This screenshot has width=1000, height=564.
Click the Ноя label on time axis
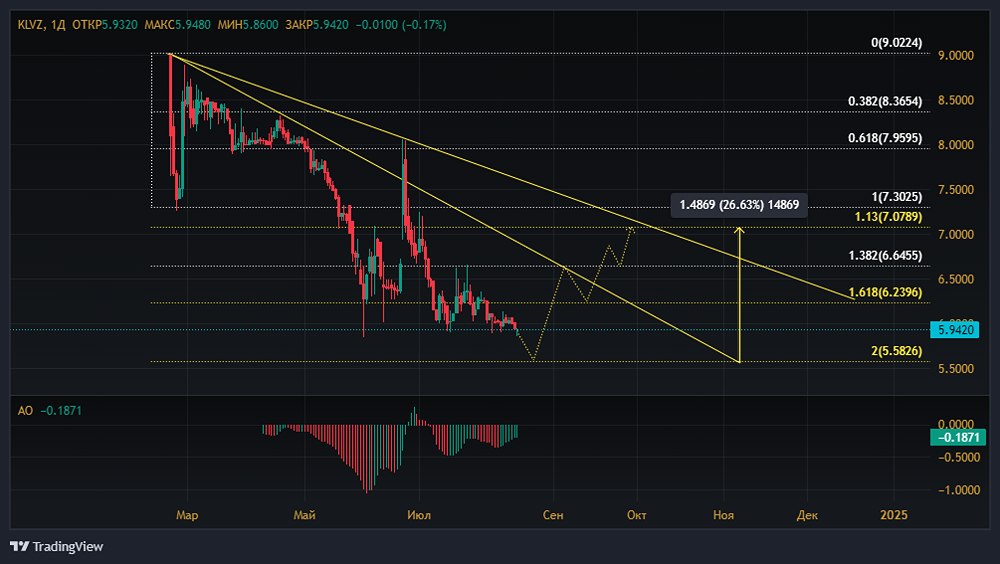pyautogui.click(x=723, y=515)
